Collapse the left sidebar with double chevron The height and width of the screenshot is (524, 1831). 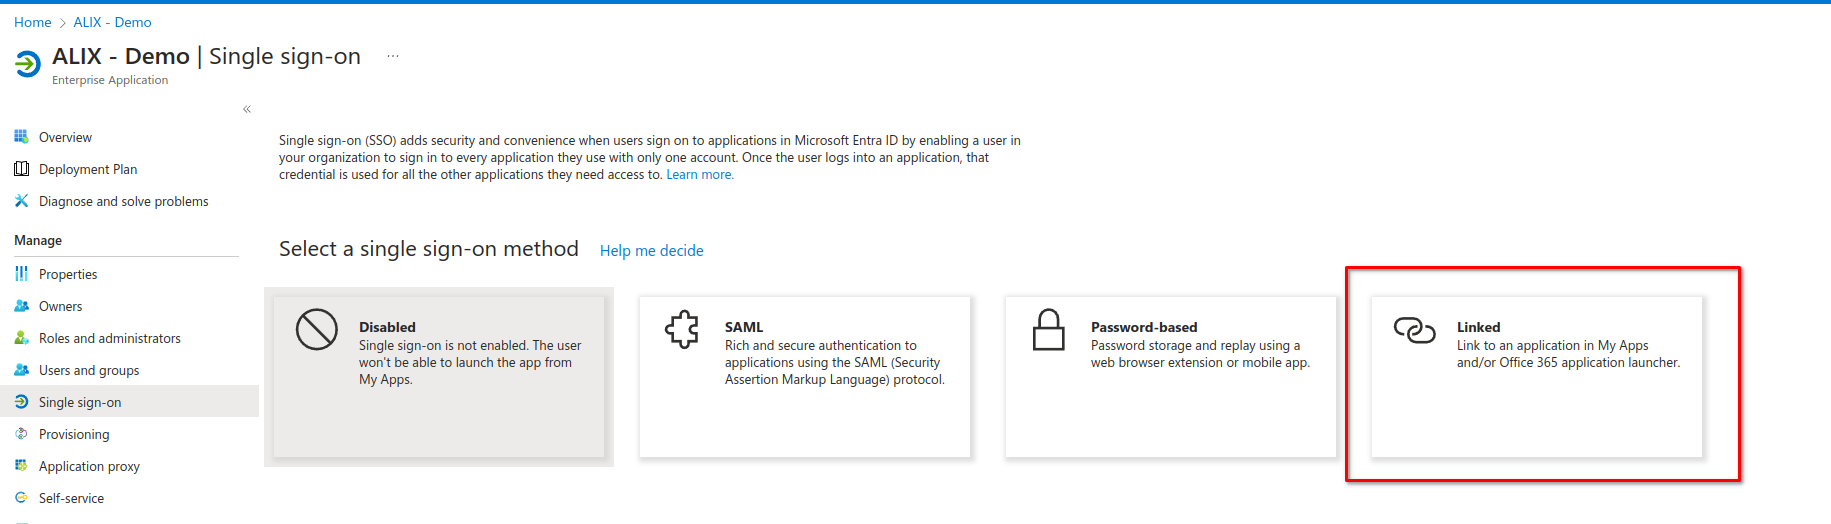click(246, 109)
